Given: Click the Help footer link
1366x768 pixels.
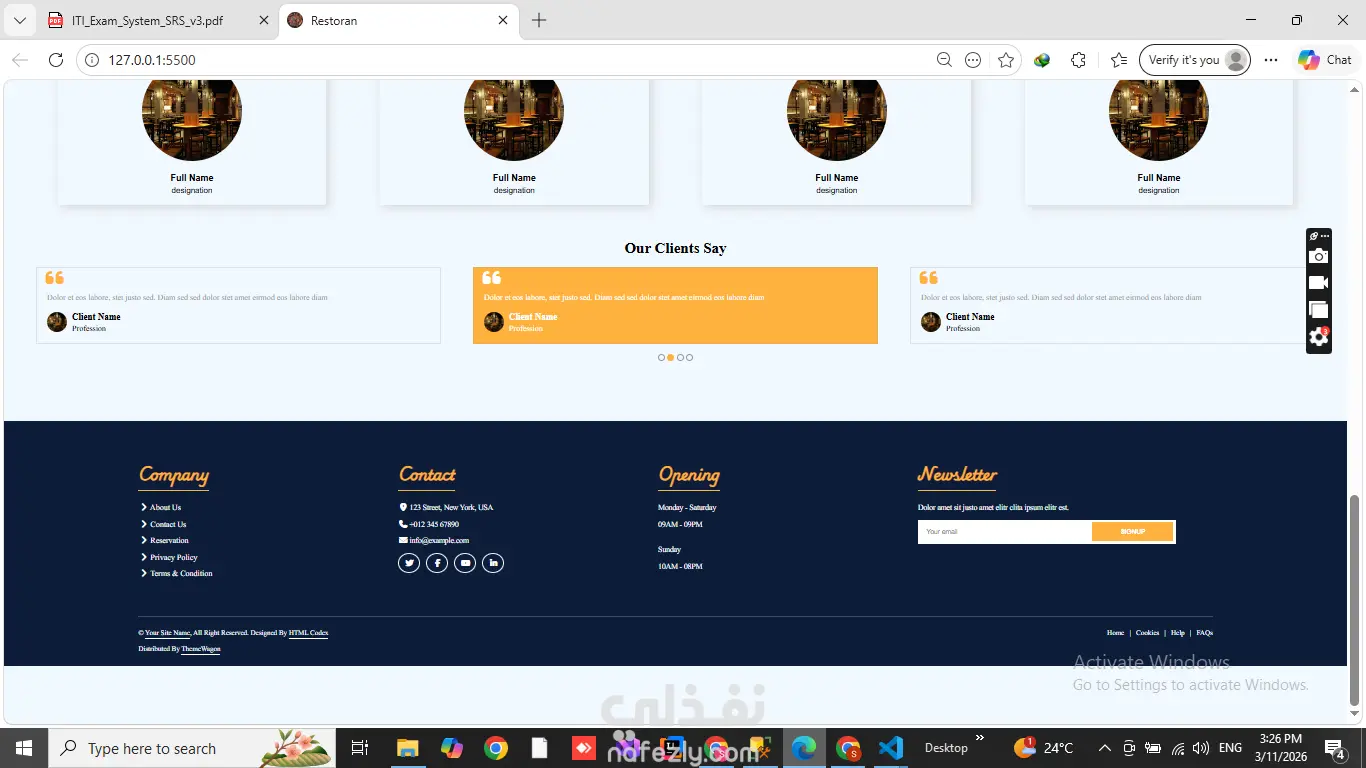Looking at the screenshot, I should click(x=1177, y=633).
